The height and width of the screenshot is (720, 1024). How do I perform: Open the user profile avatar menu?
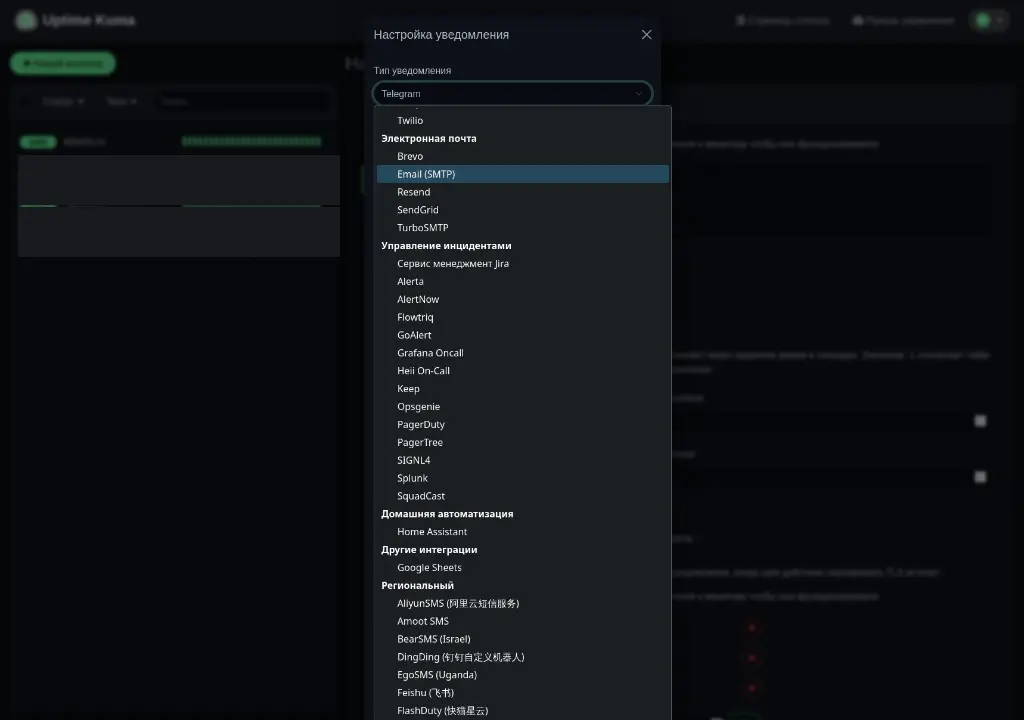(990, 20)
